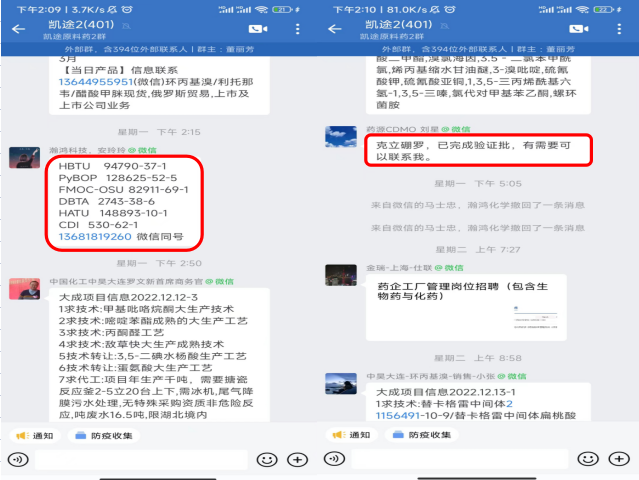Tap 药源CDMO 刘星 blue sky avatar
The height and width of the screenshot is (480, 639).
click(341, 137)
